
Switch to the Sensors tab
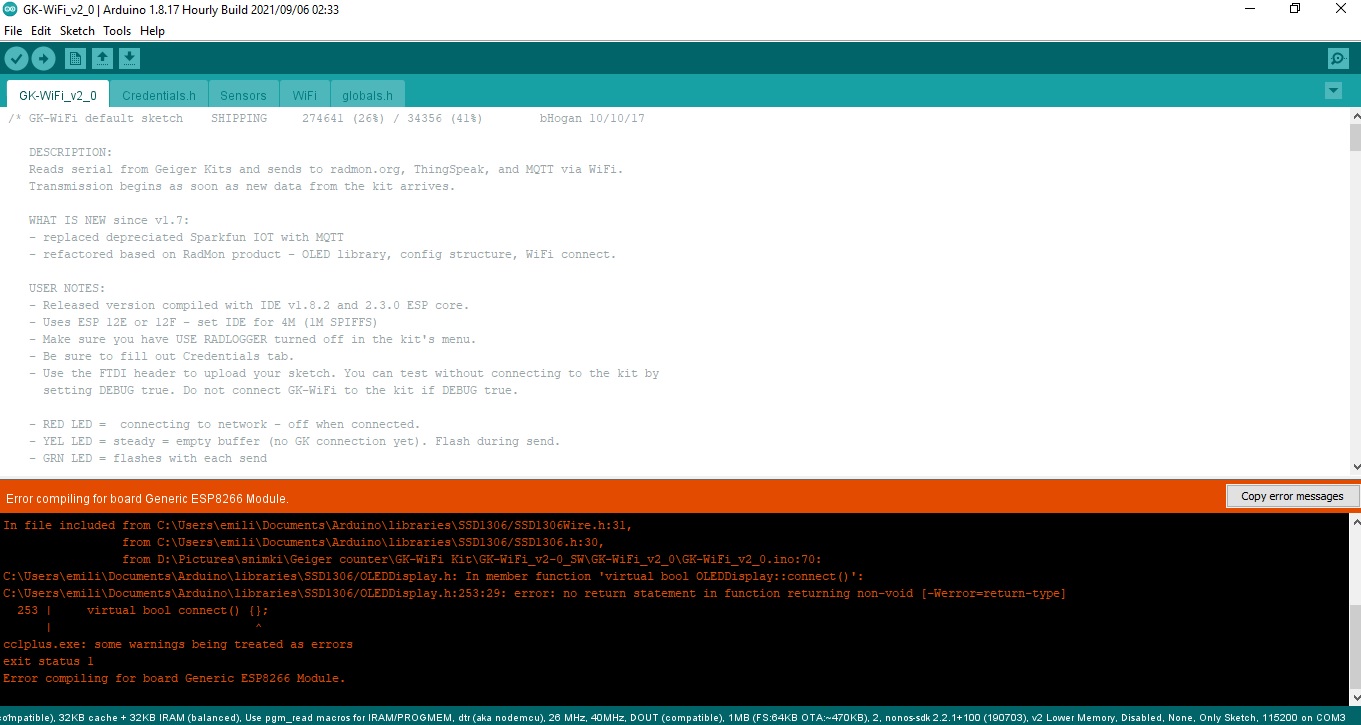coord(243,96)
